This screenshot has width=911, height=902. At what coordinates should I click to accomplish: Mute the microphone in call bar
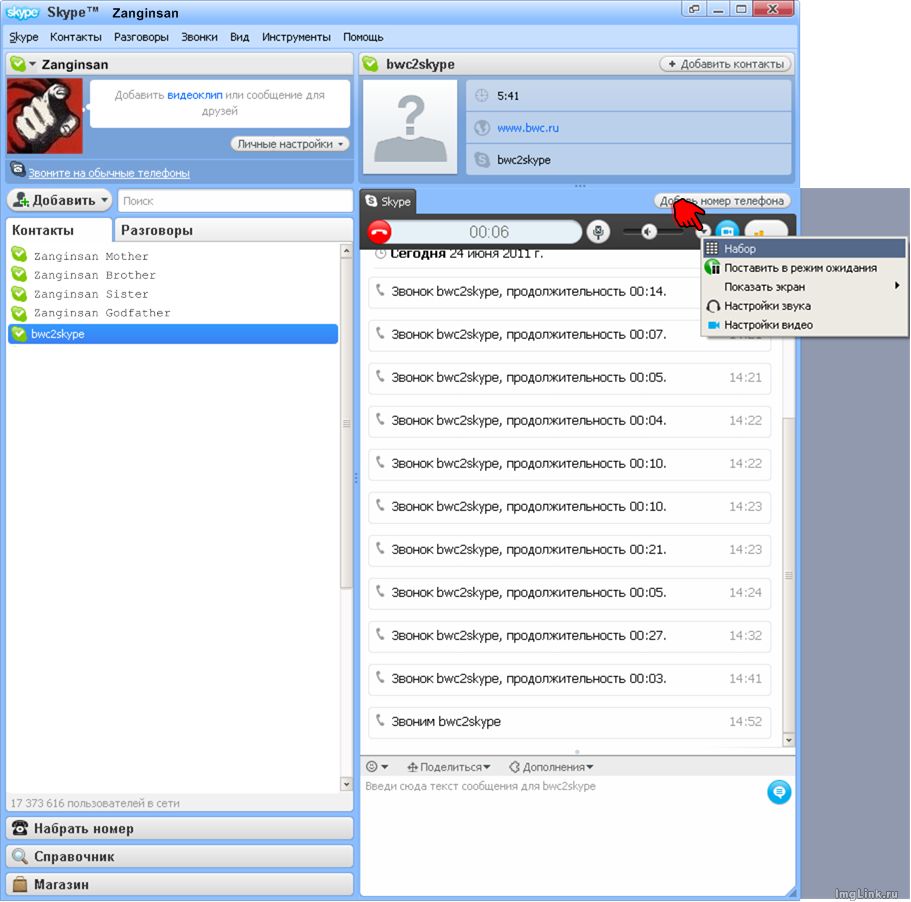pyautogui.click(x=598, y=232)
